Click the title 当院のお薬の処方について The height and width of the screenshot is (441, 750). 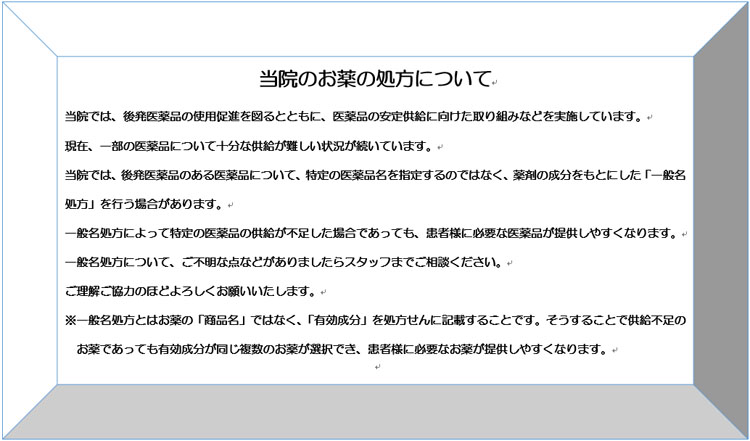[x=375, y=79]
